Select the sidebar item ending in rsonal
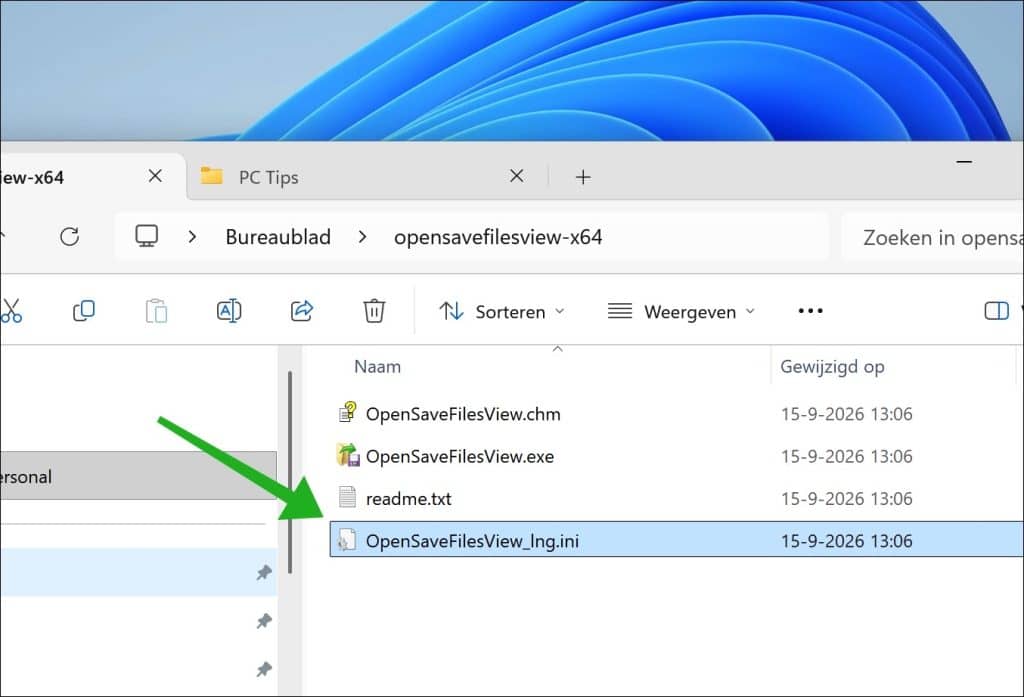1024x697 pixels. [x=138, y=476]
